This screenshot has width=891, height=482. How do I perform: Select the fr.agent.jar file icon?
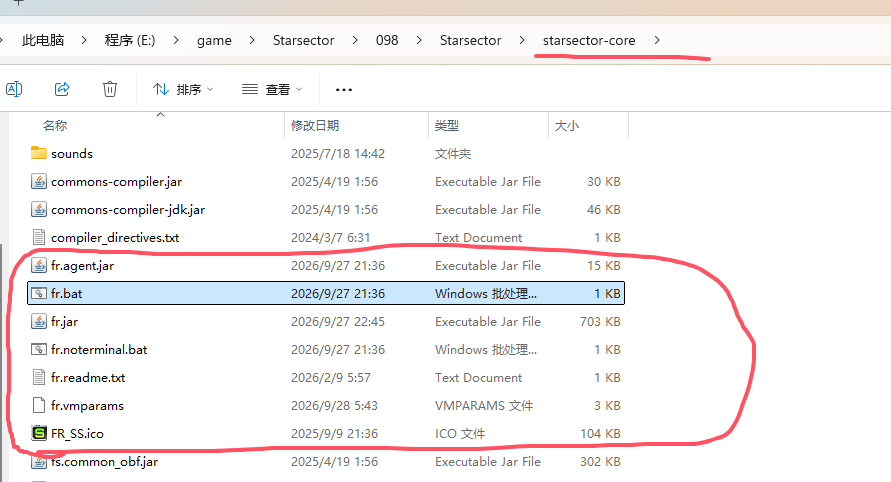39,265
